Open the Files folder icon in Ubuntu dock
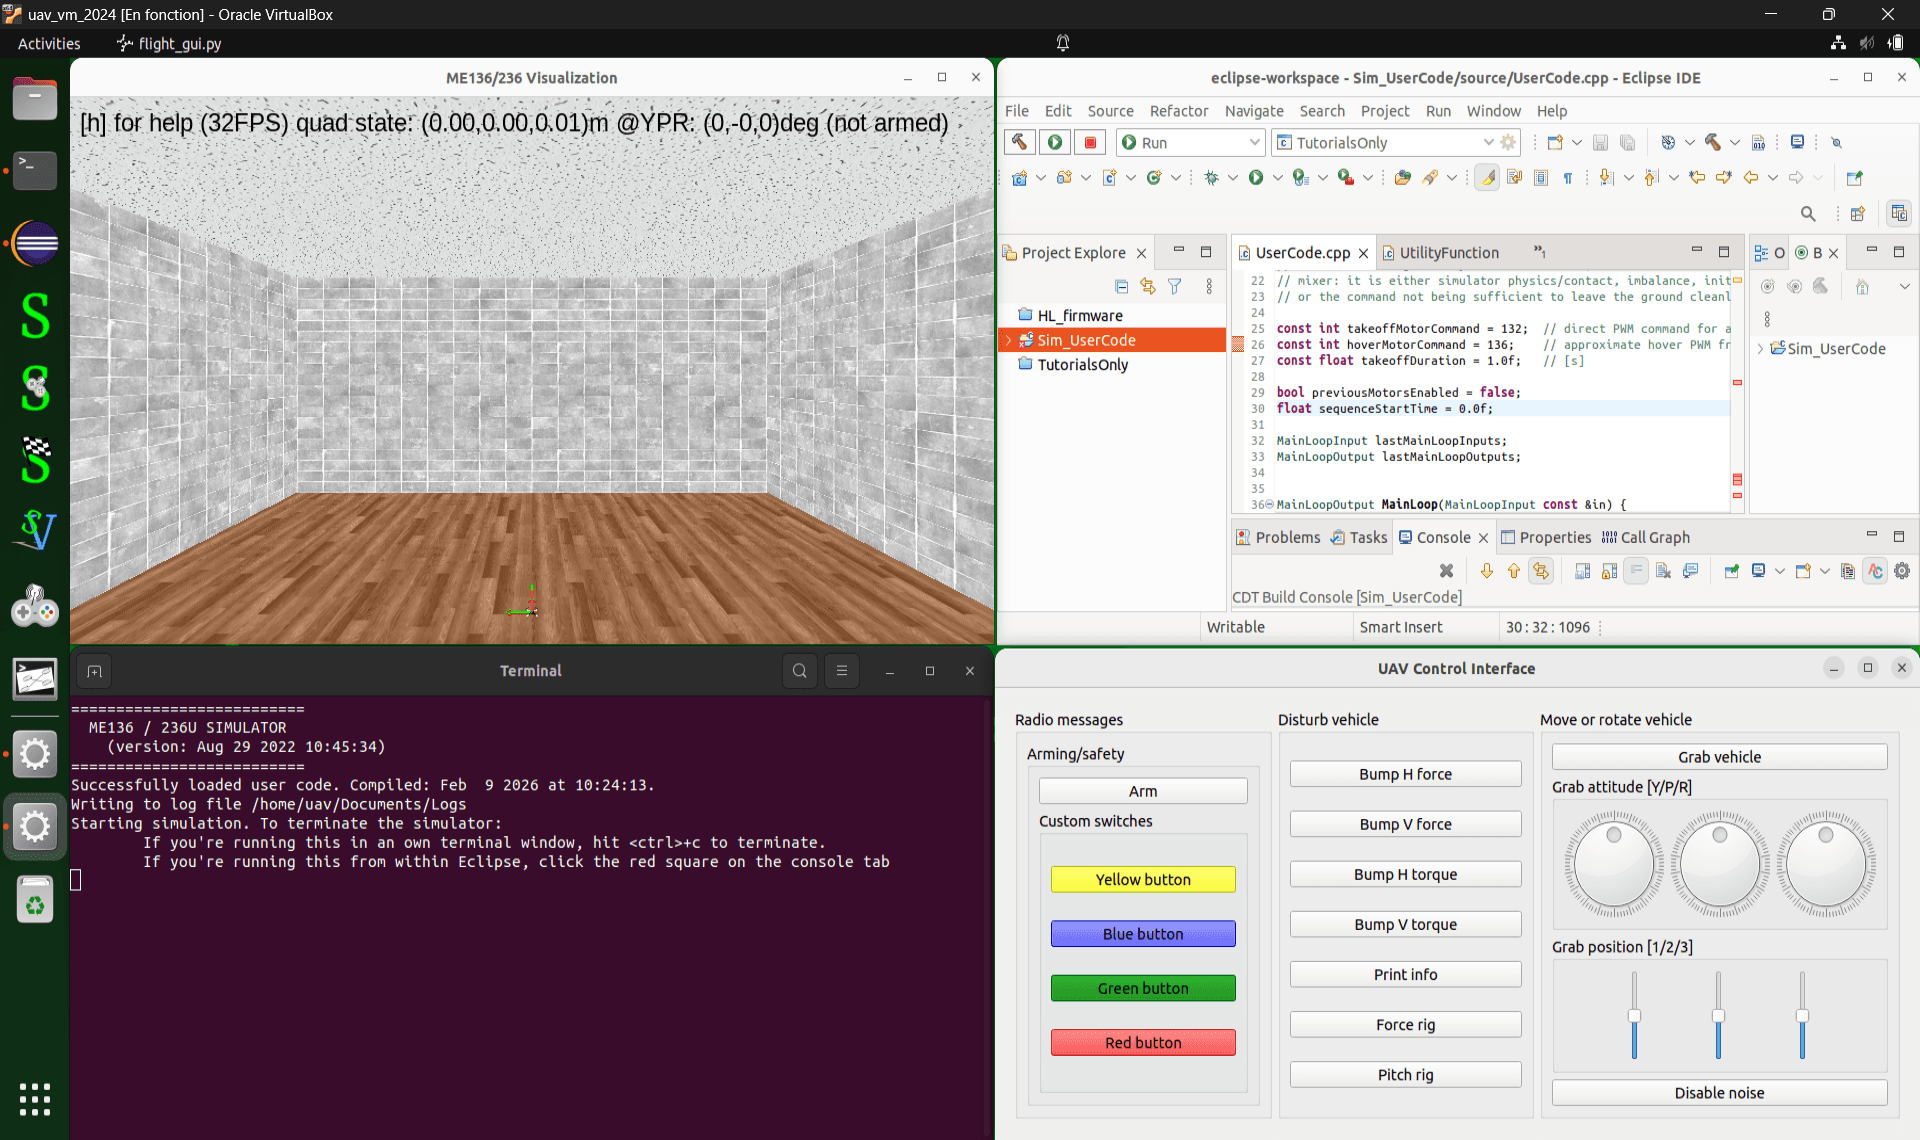Screen dimensions: 1920x1140 pyautogui.click(x=35, y=99)
